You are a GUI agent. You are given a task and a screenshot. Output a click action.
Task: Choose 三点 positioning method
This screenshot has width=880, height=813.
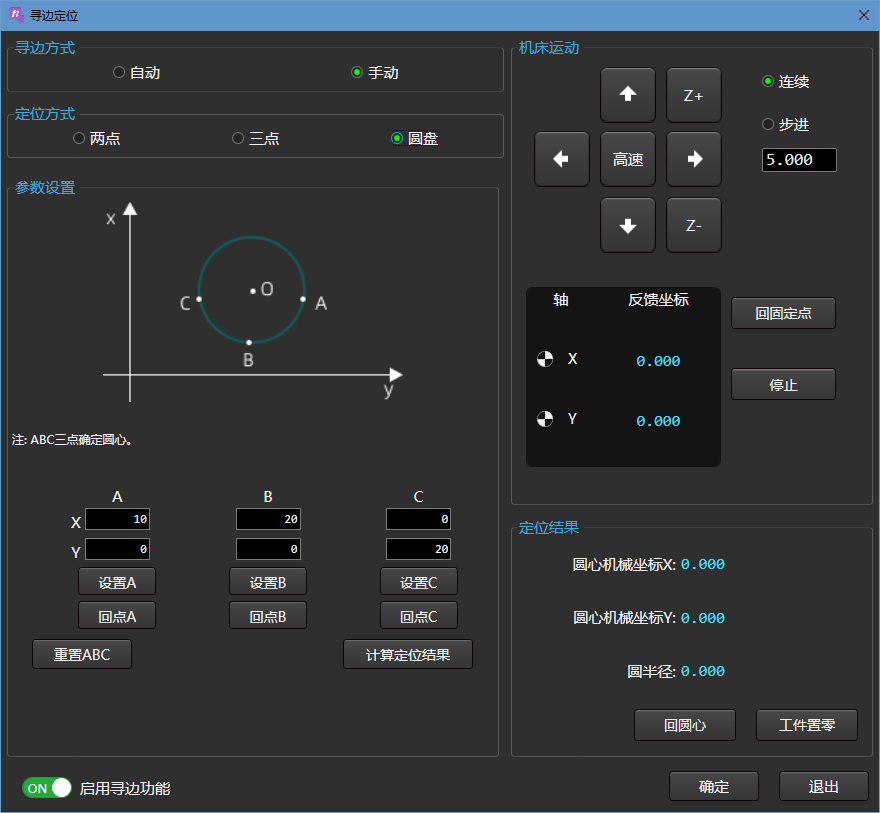[x=256, y=138]
